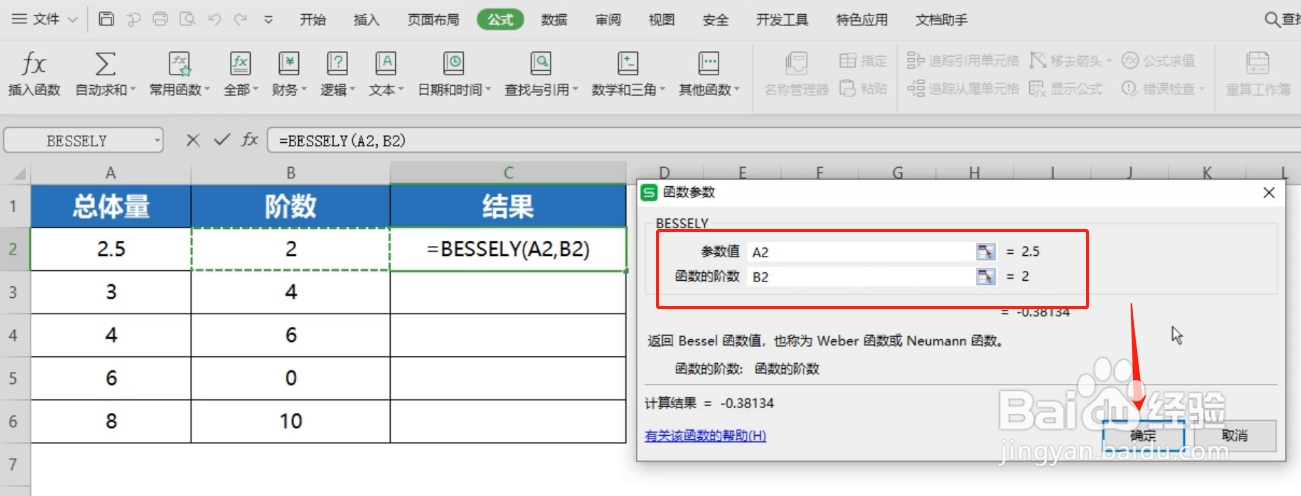Toggle 显示公式 in the ribbon
The height and width of the screenshot is (496, 1301).
(x=1066, y=89)
